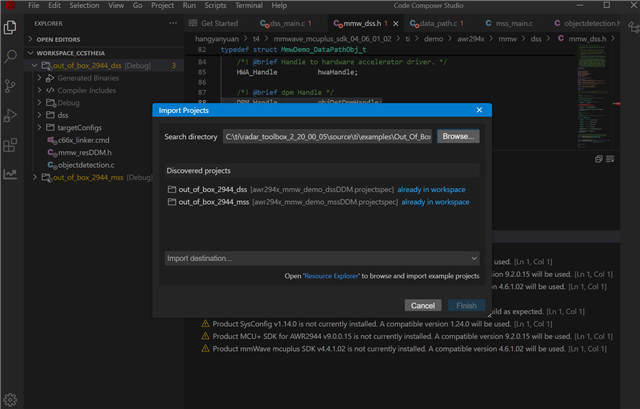Collapse the WORKSPACE_CCSTHEIA section
This screenshot has height=409, width=640.
click(x=30, y=53)
